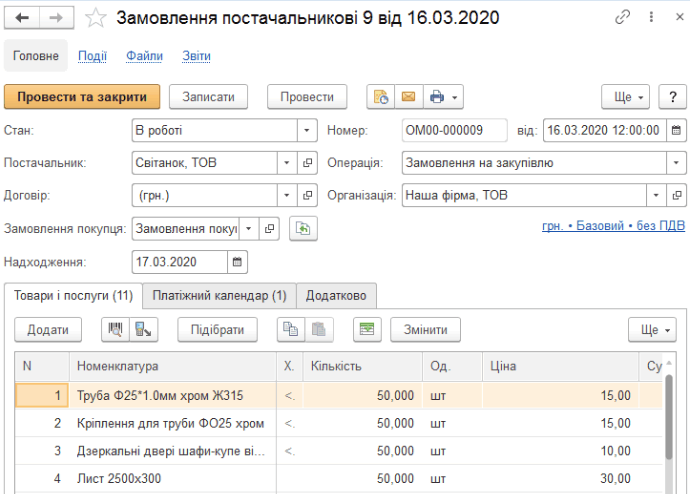Expand the Замовлення покупця dropdown arrow
Viewport: 690px width, 494px height.
tap(249, 228)
